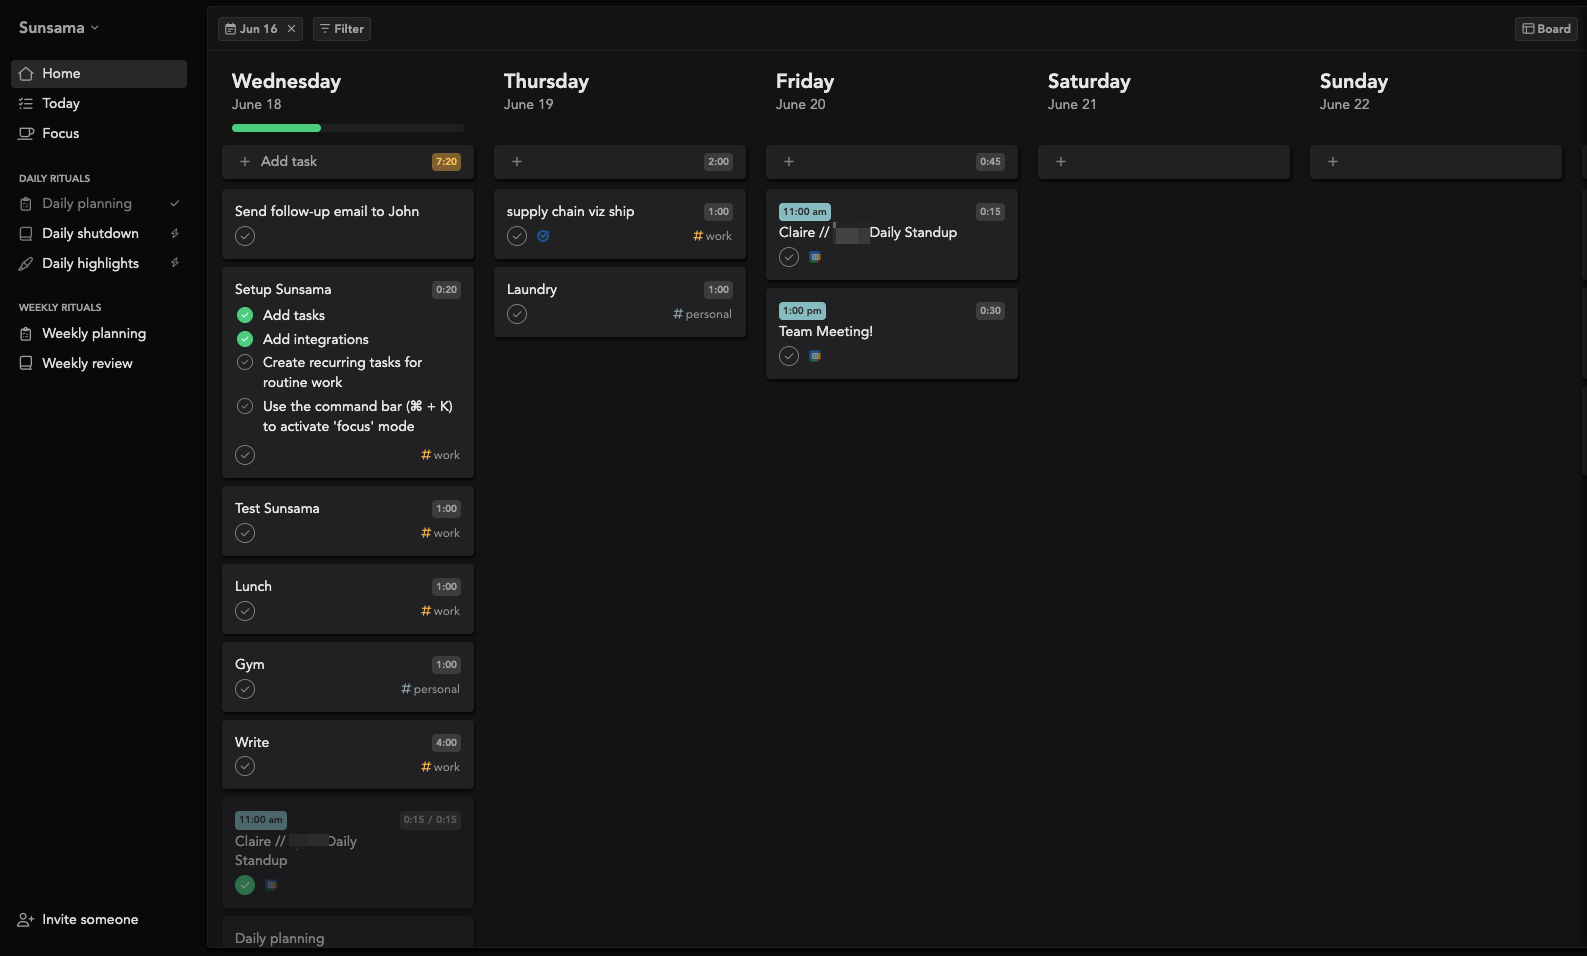
Task: Open Daily shutdown ritual
Action: coord(90,233)
